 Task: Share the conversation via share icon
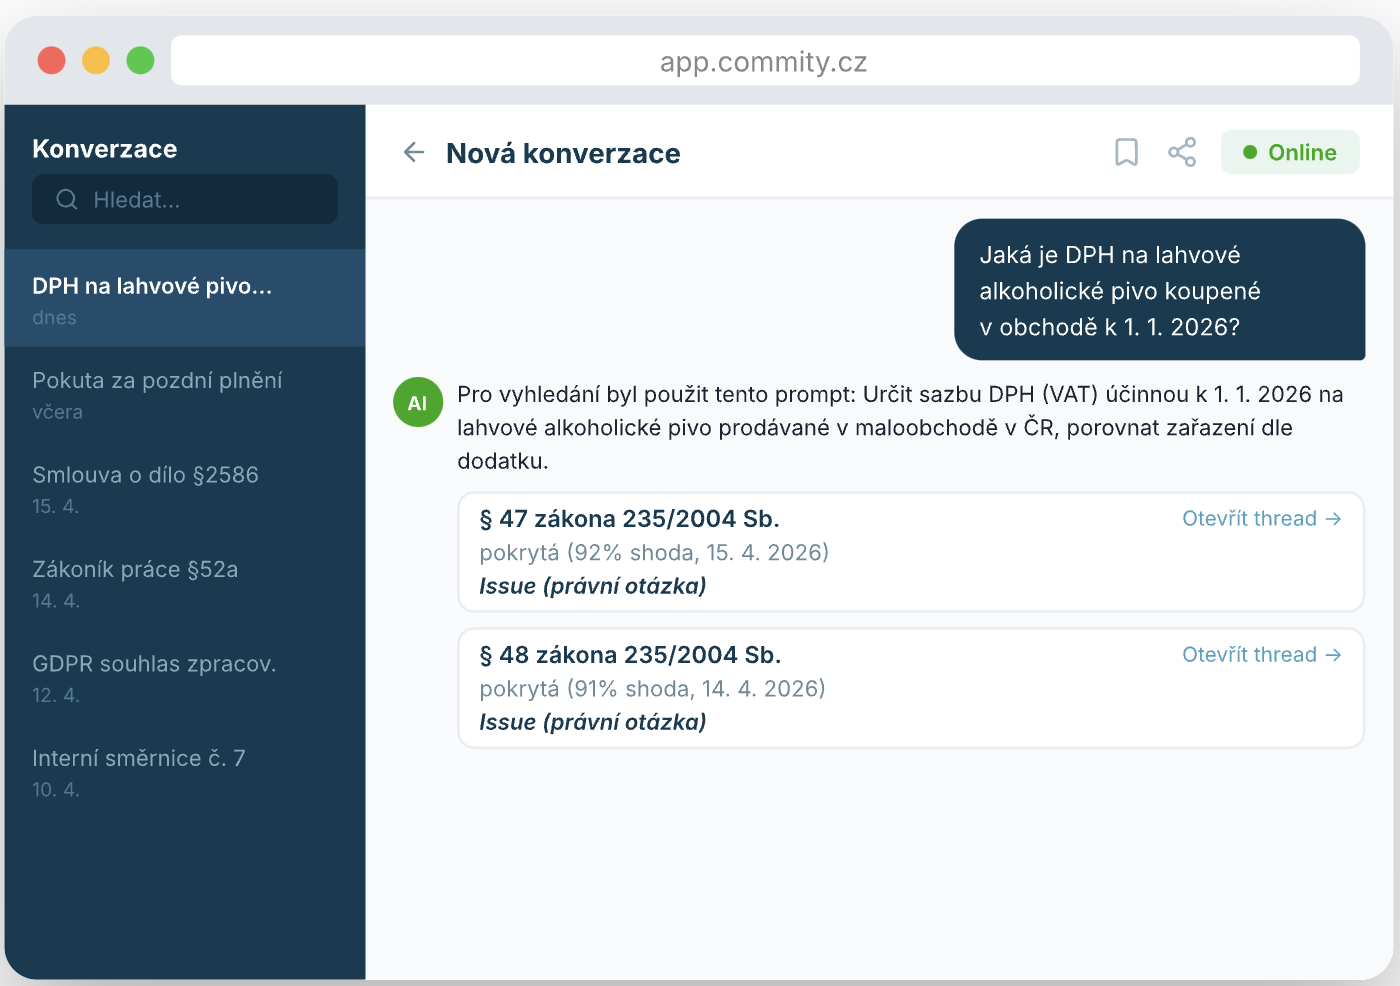(1182, 152)
